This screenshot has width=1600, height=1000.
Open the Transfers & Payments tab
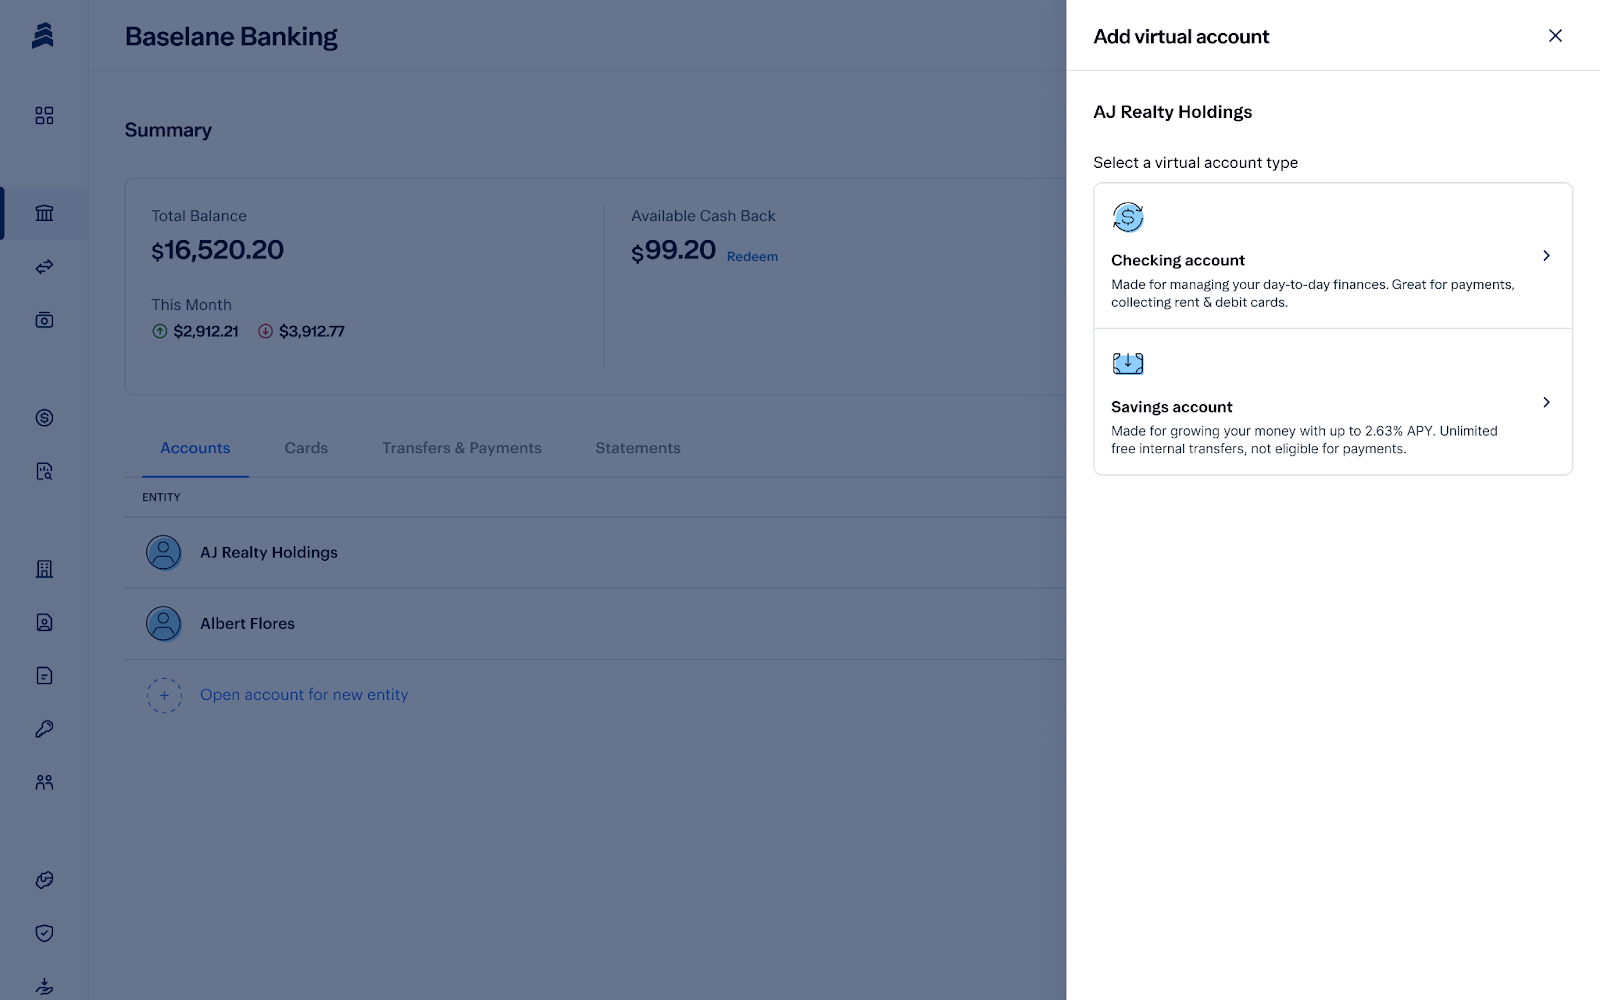point(462,448)
